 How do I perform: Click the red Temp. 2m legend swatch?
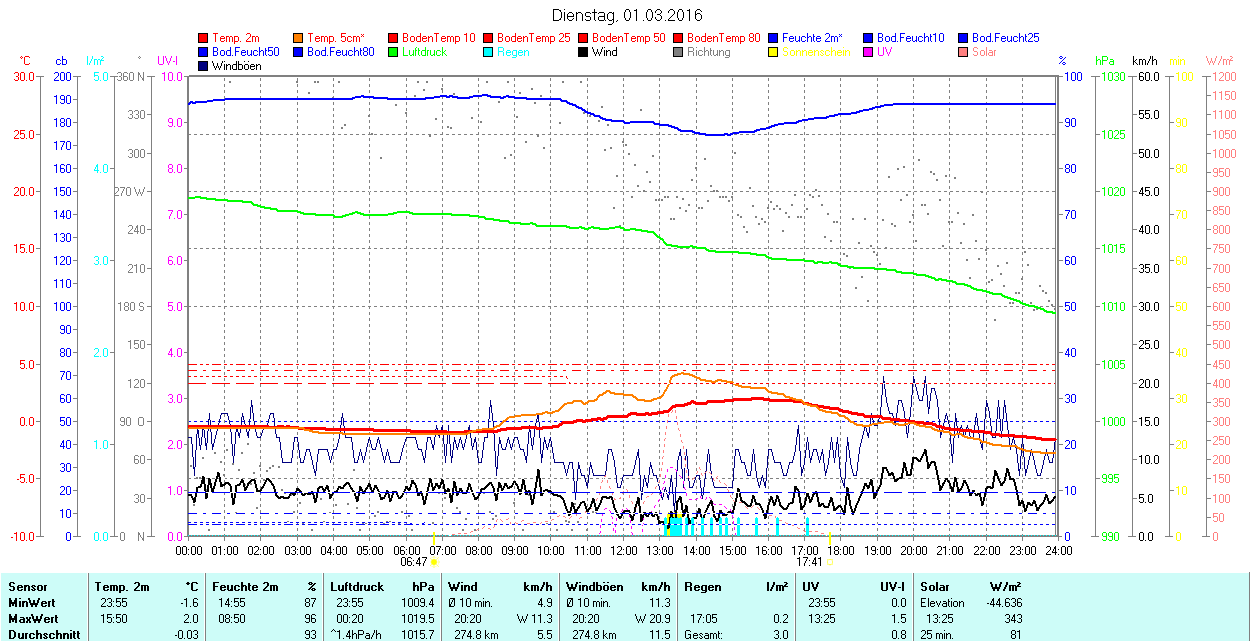[204, 38]
